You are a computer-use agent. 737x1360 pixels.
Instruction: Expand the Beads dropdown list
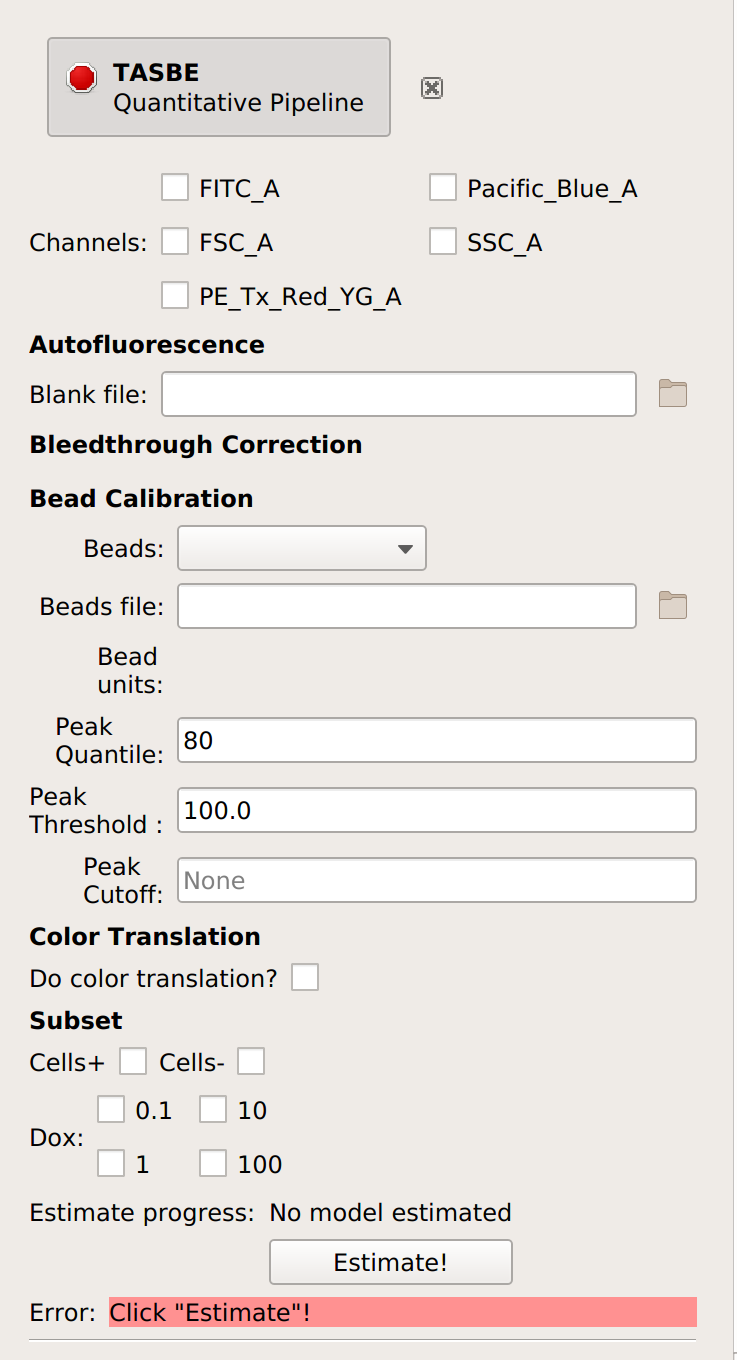tap(302, 548)
